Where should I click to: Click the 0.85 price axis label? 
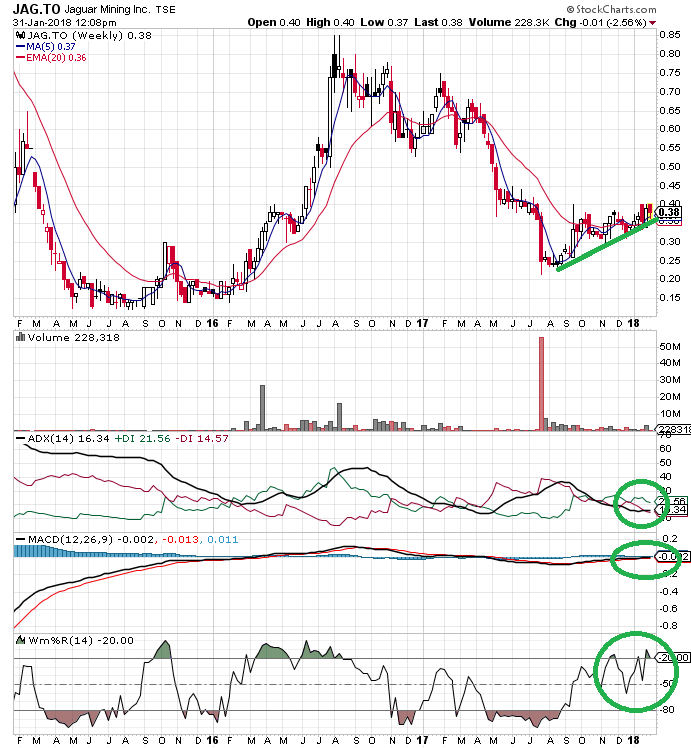pyautogui.click(x=670, y=34)
